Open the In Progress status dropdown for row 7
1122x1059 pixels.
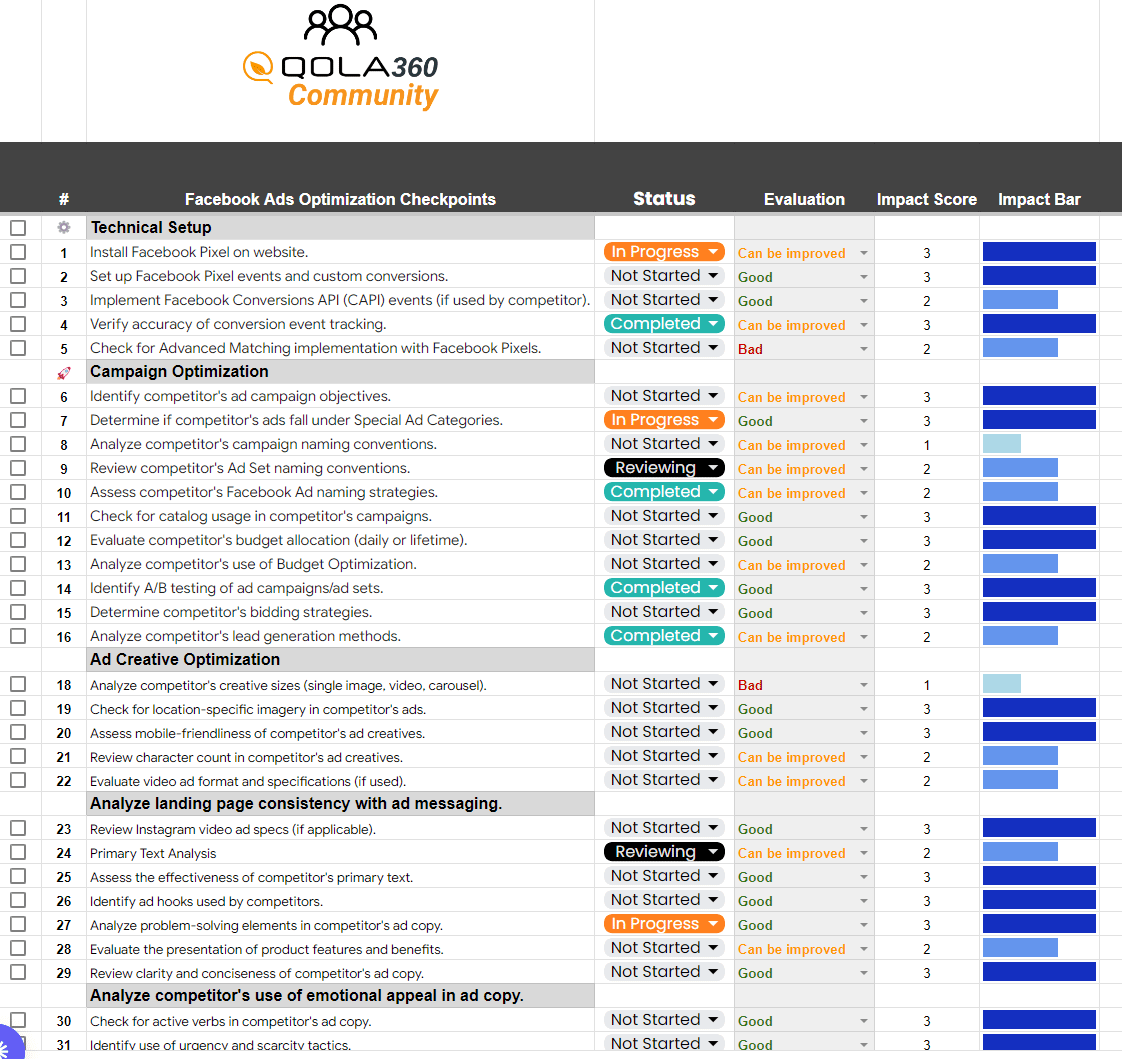(664, 419)
